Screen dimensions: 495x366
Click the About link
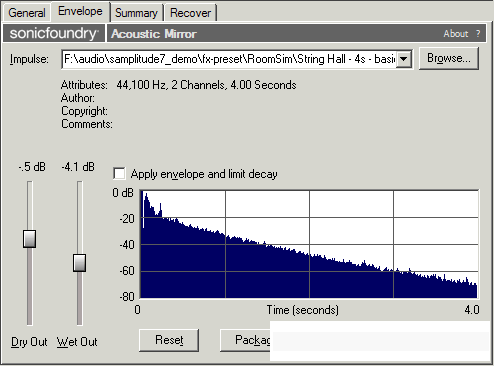pos(456,34)
